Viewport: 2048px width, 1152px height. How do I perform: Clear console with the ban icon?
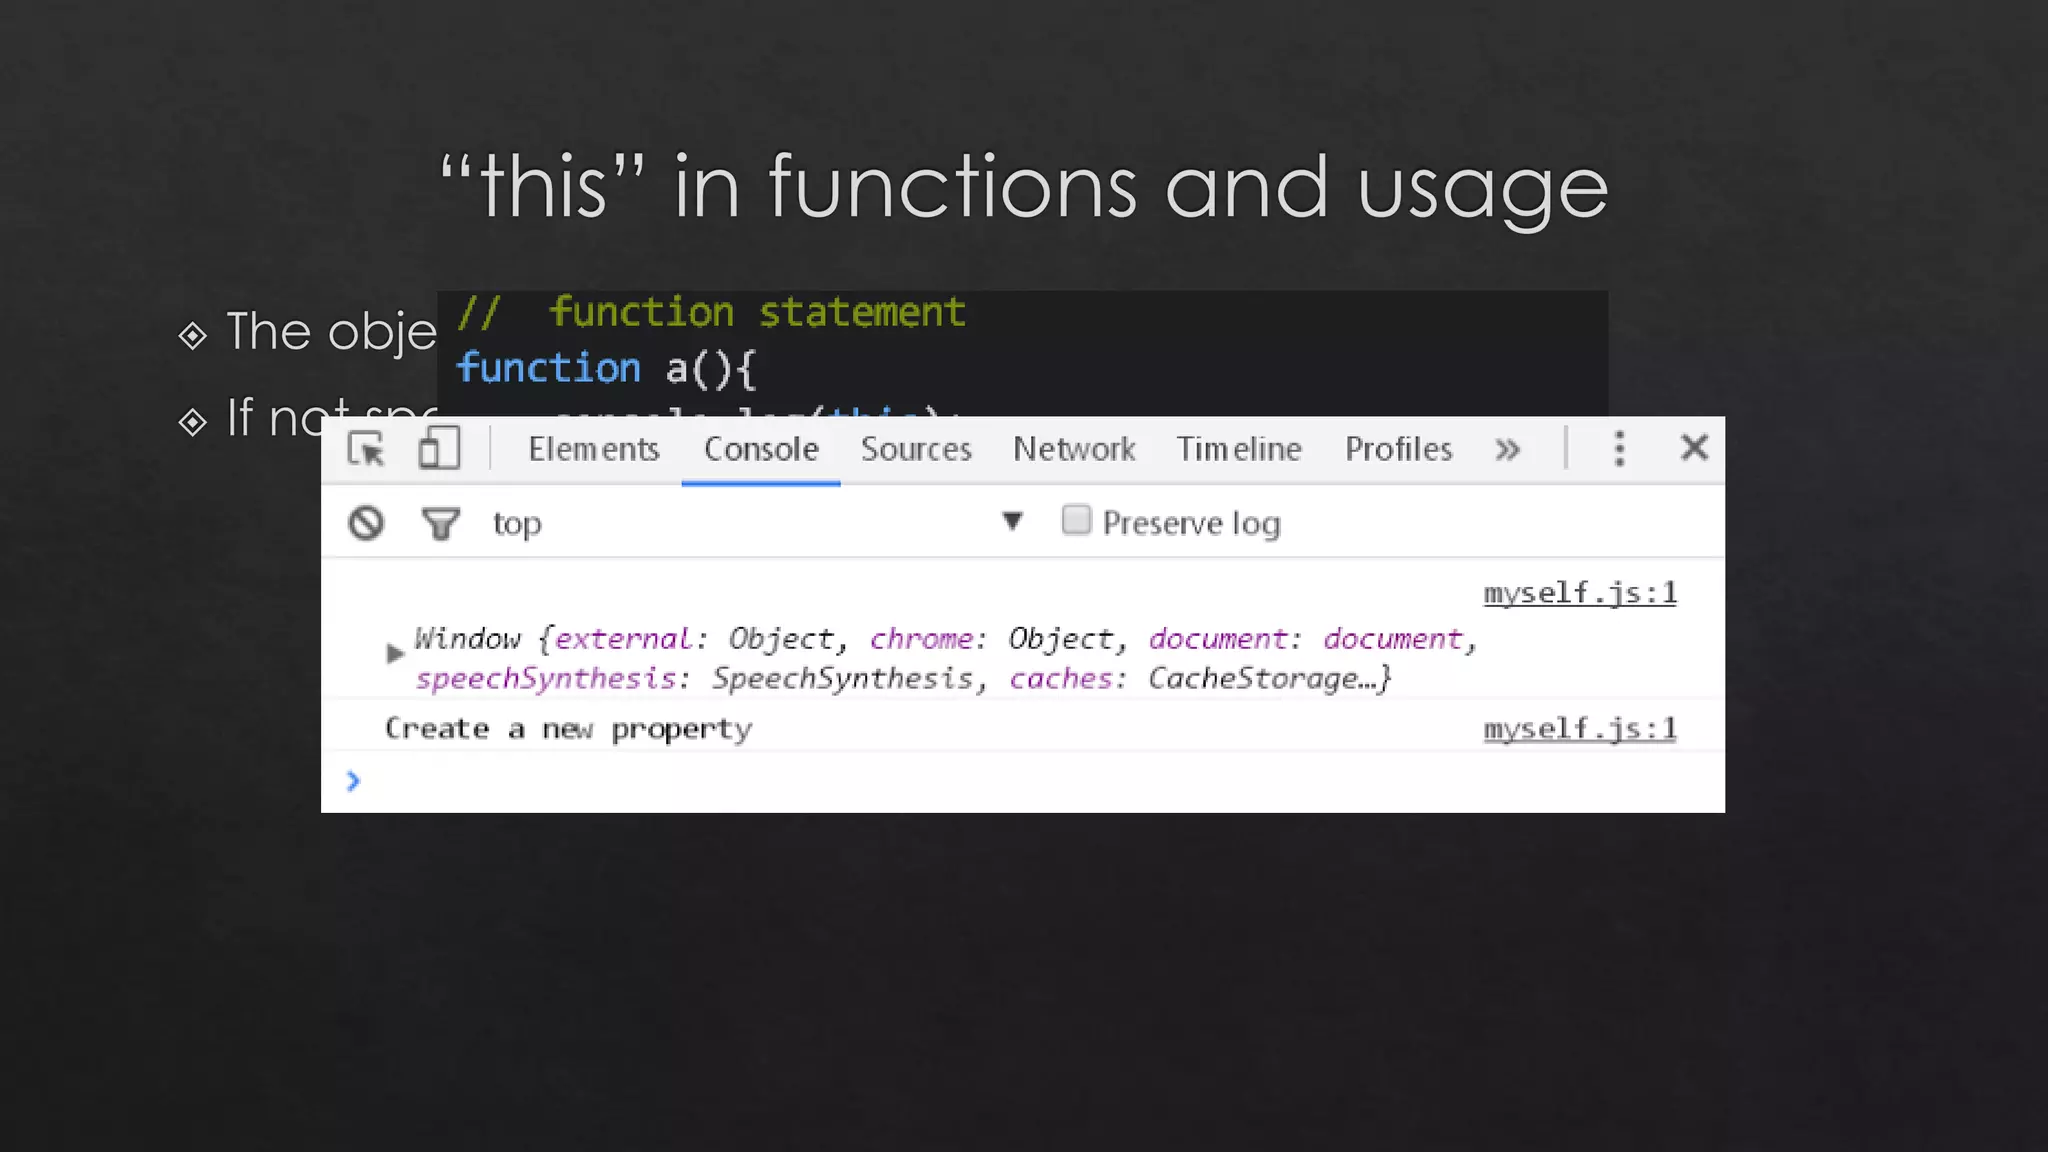[x=366, y=523]
